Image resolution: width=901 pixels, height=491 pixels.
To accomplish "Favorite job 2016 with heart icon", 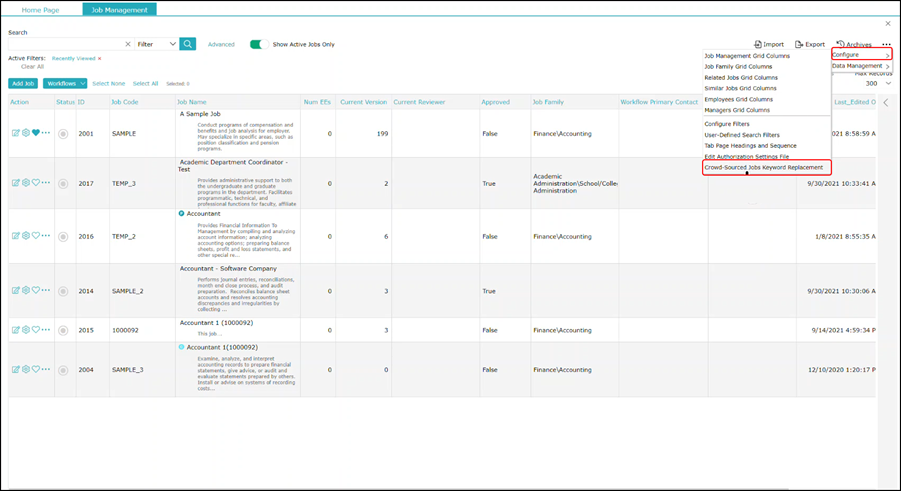I will tap(36, 236).
